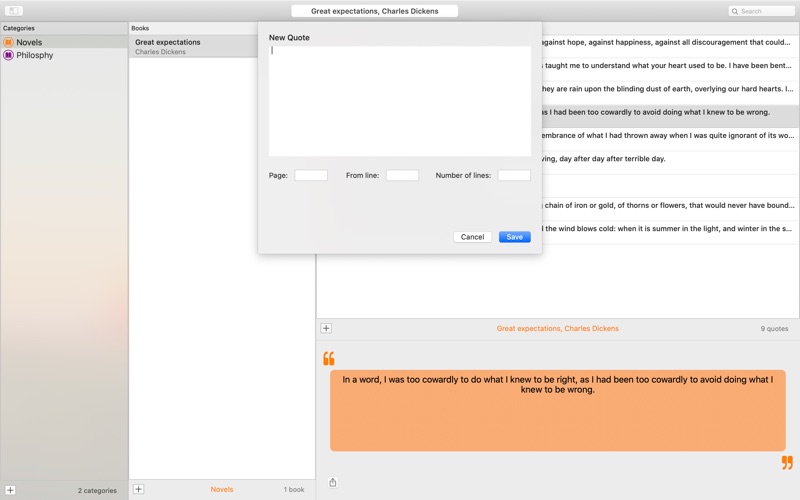Image resolution: width=800 pixels, height=500 pixels.
Task: Add a new quote with plus button
Action: tap(326, 328)
